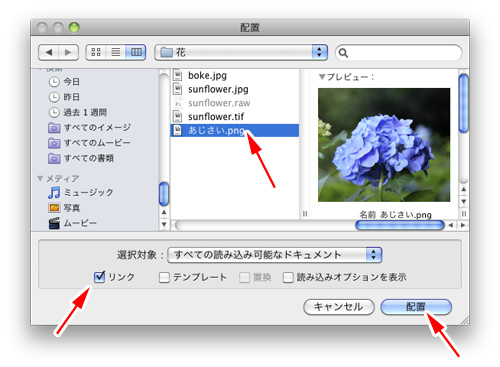Click the horizontal scrollbar right arrow

coord(463,225)
